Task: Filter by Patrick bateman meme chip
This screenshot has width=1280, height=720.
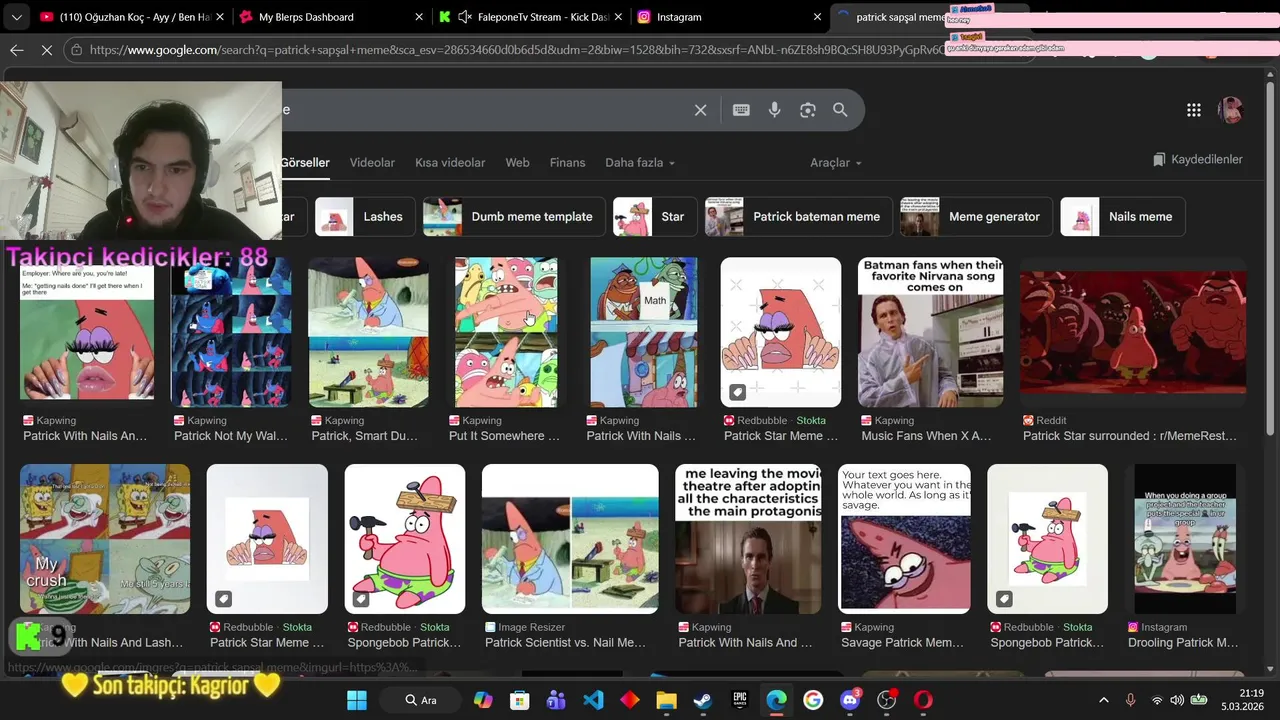Action: (799, 216)
